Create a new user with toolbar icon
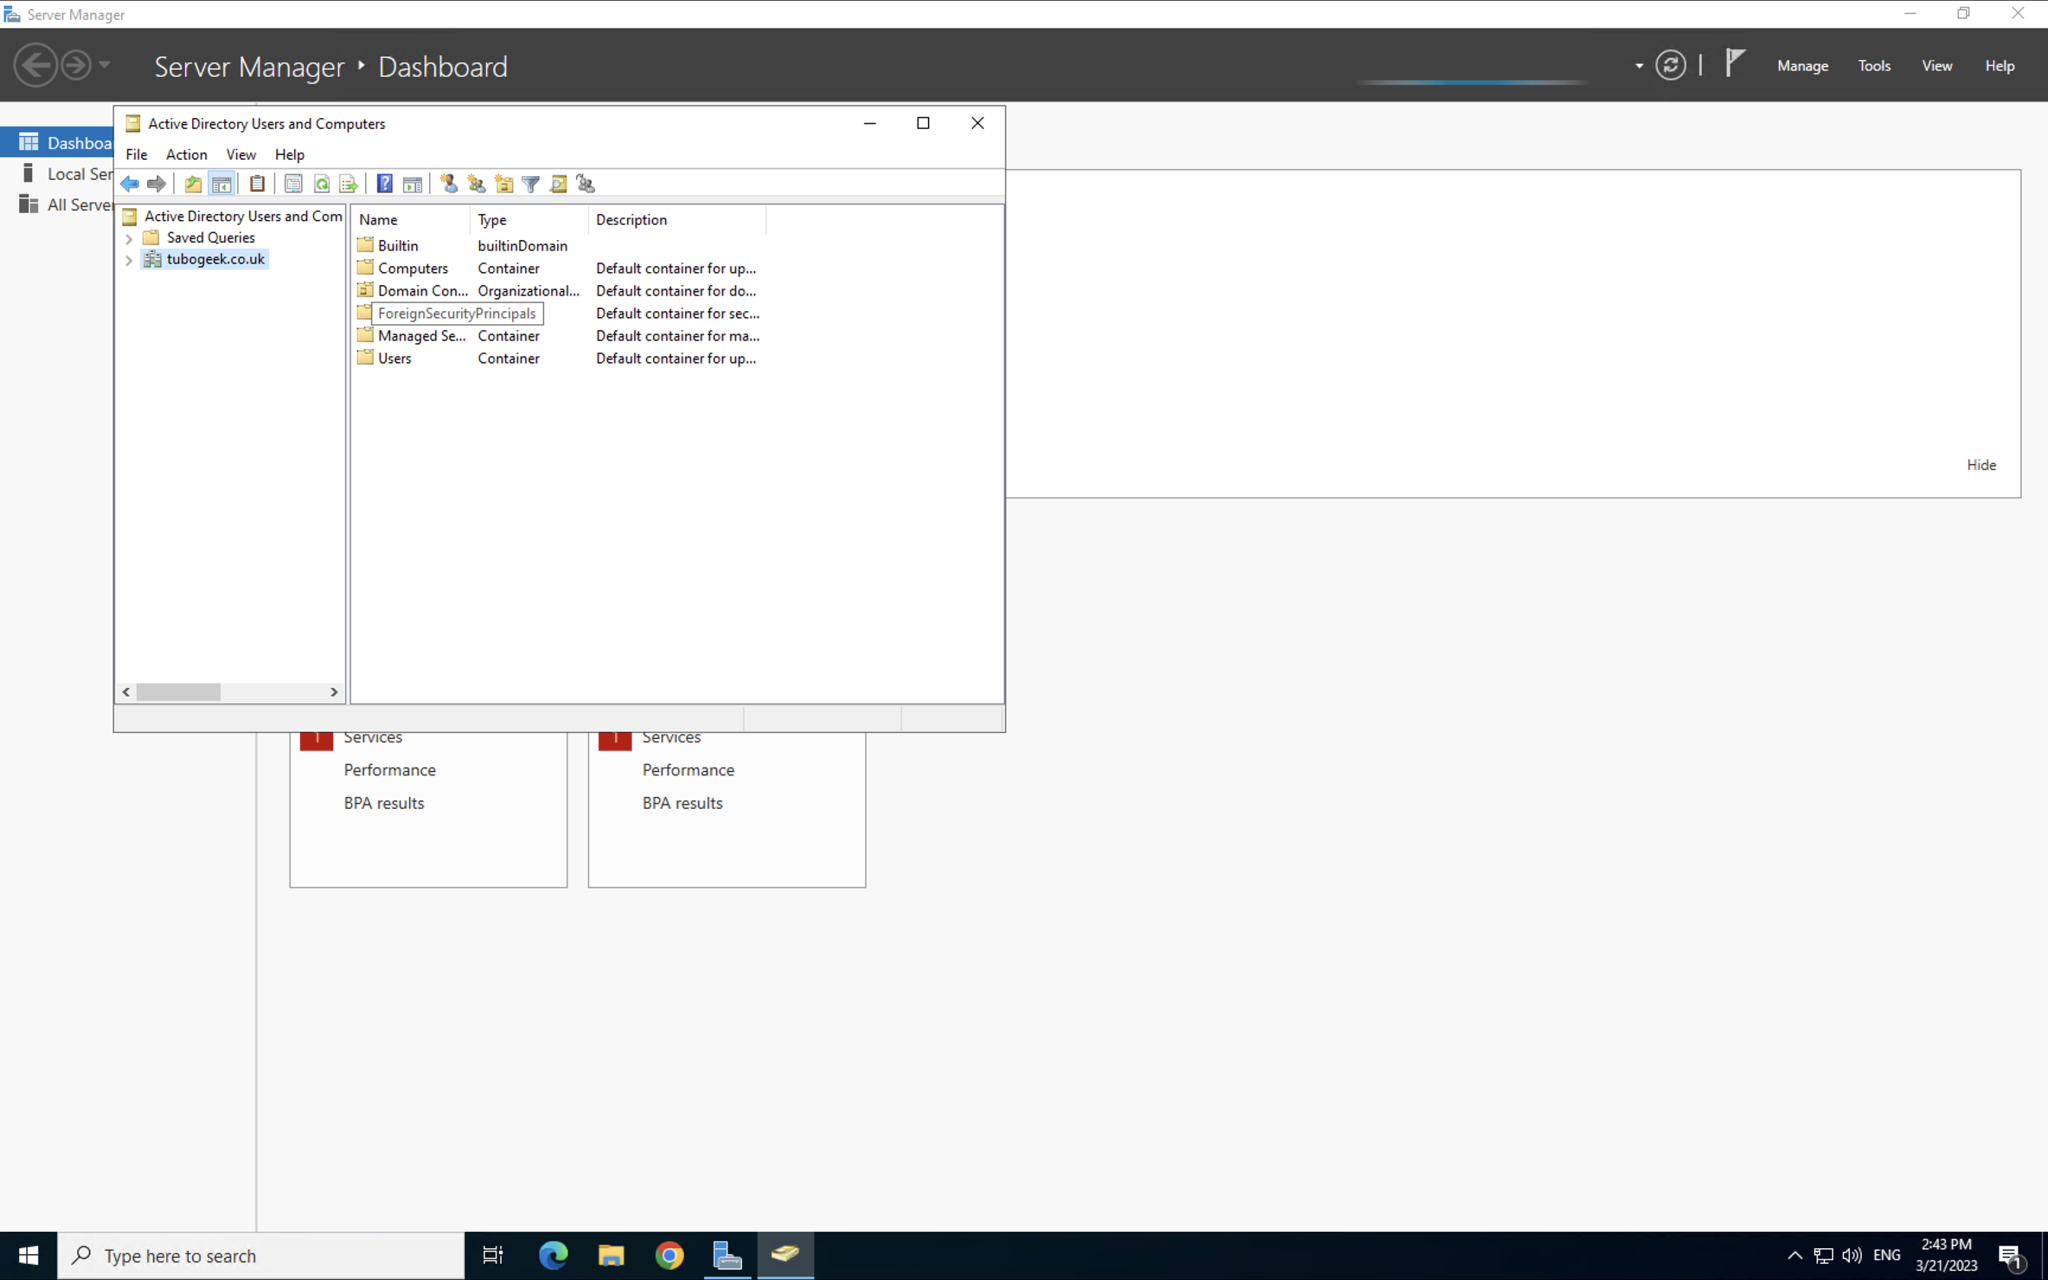 449,184
